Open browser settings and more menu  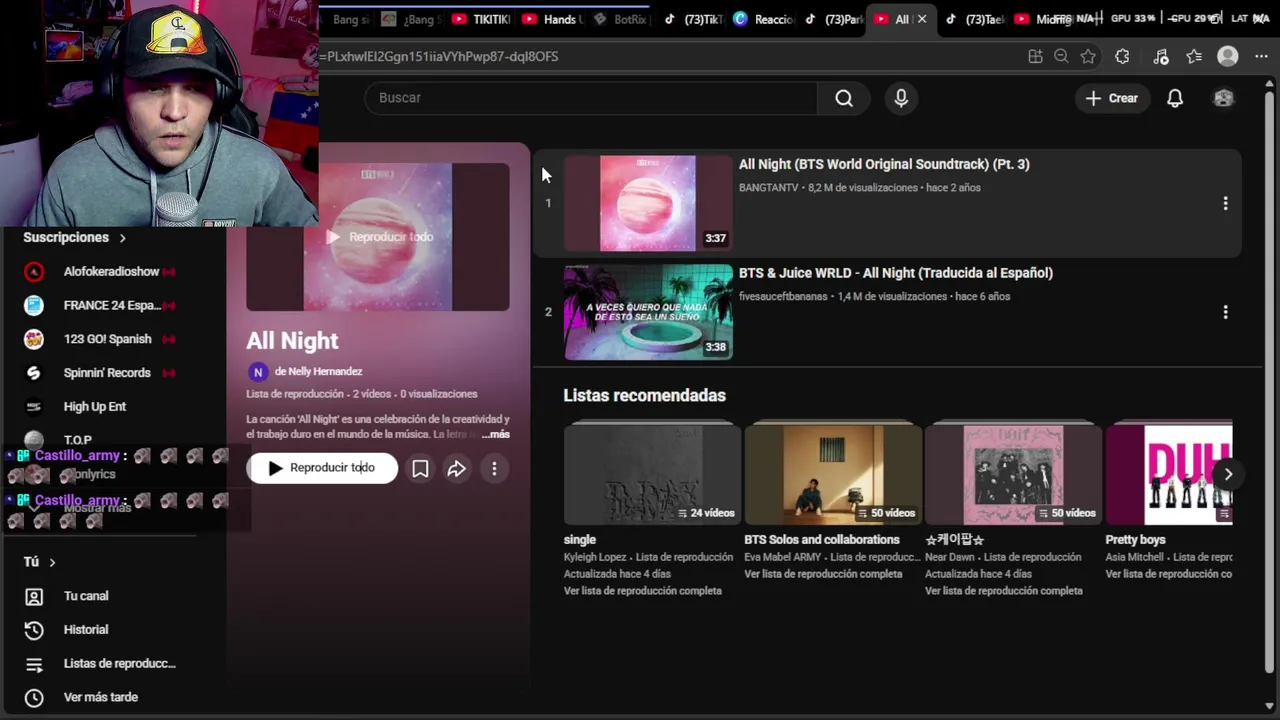click(x=1261, y=57)
